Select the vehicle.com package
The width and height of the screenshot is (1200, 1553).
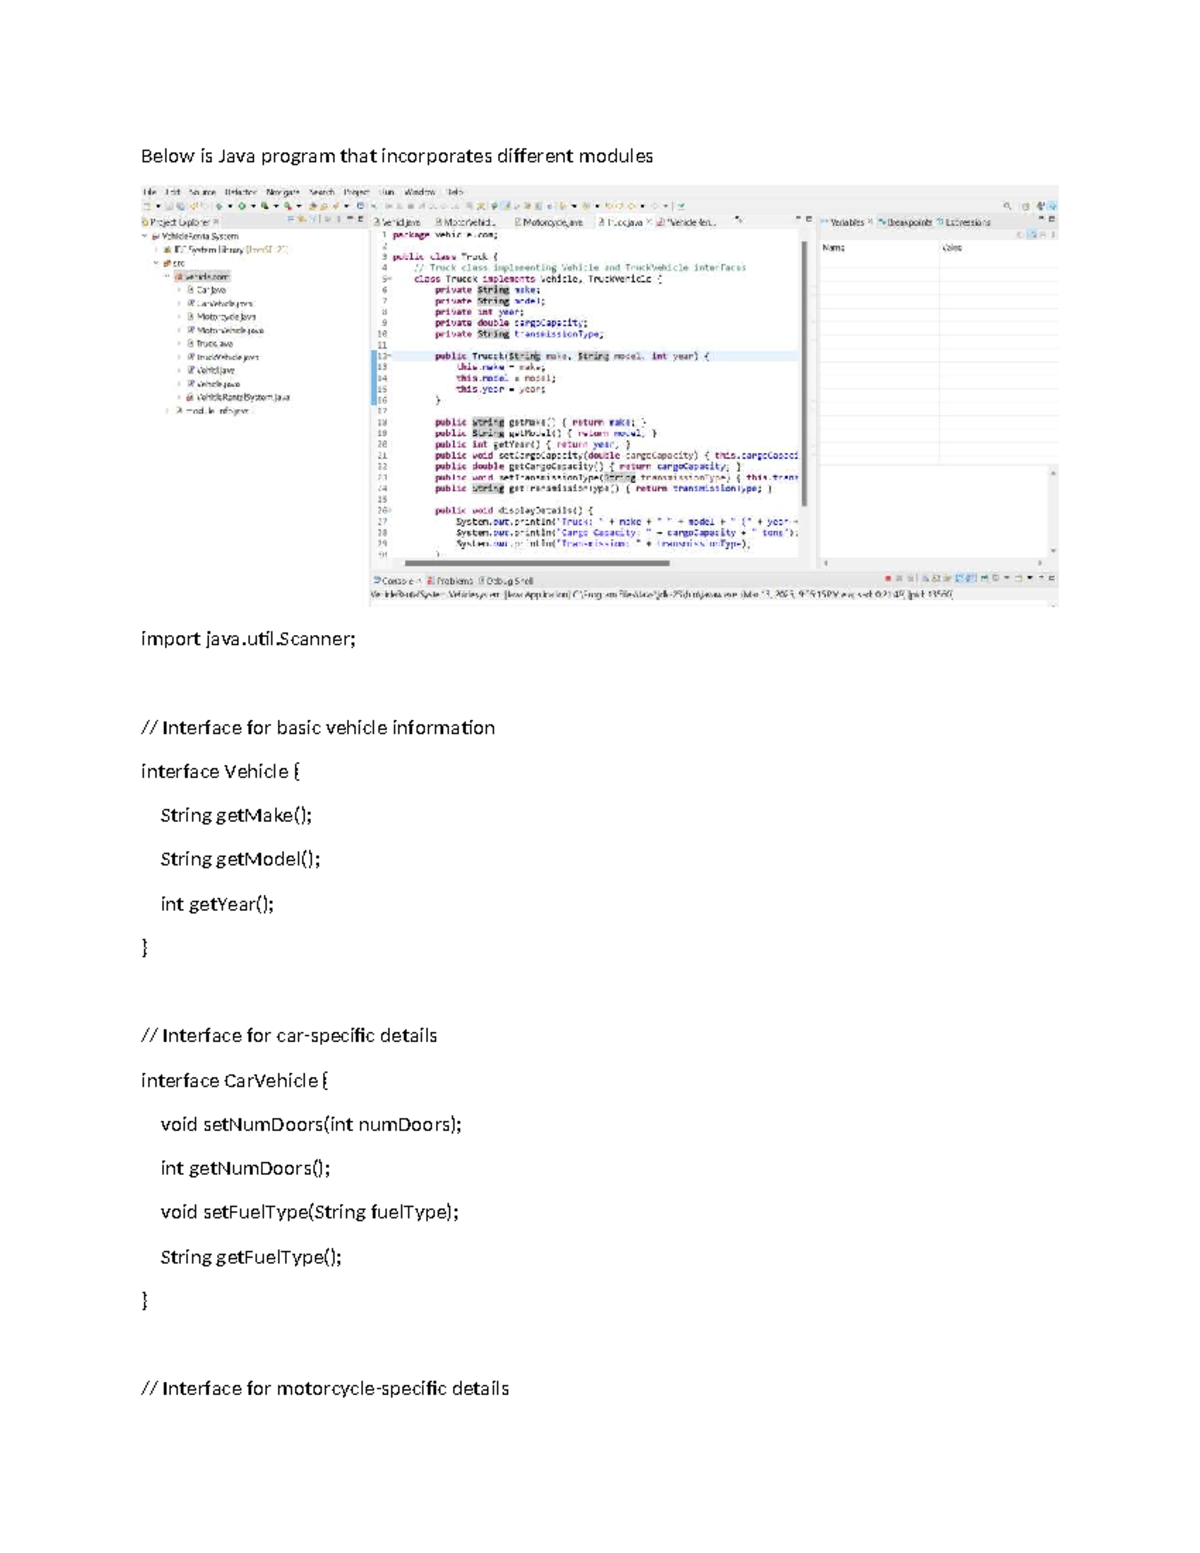[203, 276]
